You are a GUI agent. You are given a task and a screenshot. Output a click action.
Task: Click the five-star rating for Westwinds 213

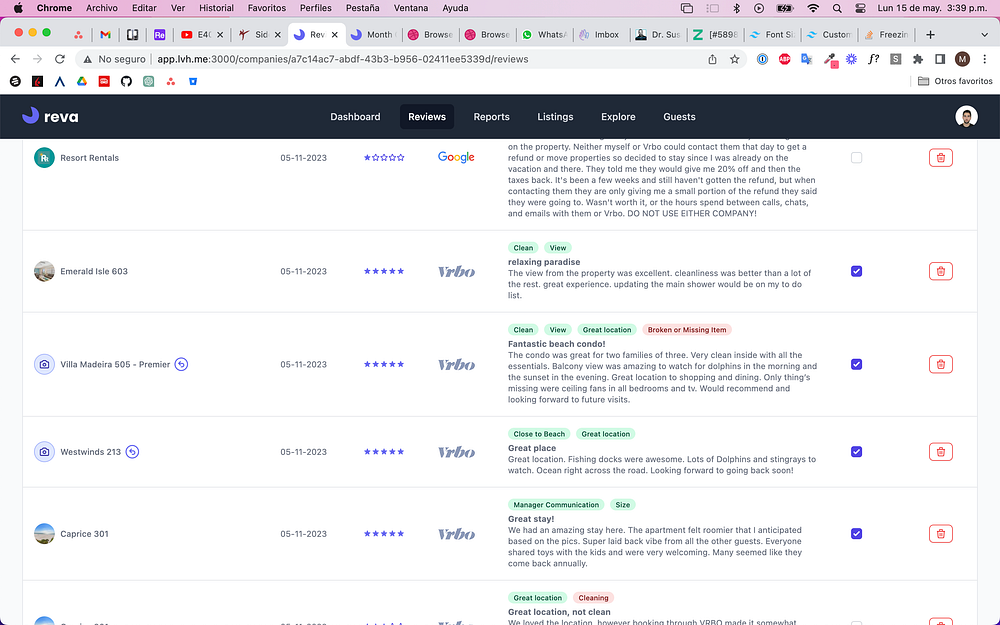384,452
